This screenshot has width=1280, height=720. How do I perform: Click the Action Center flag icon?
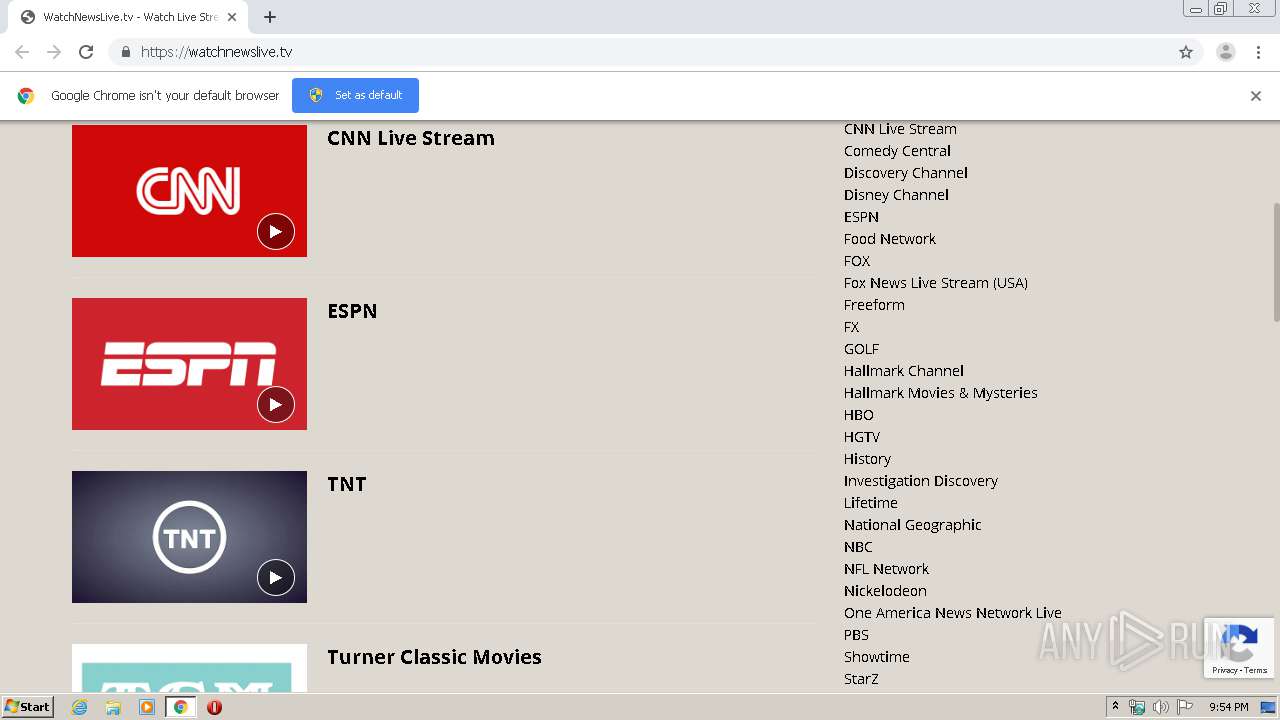pos(1184,707)
